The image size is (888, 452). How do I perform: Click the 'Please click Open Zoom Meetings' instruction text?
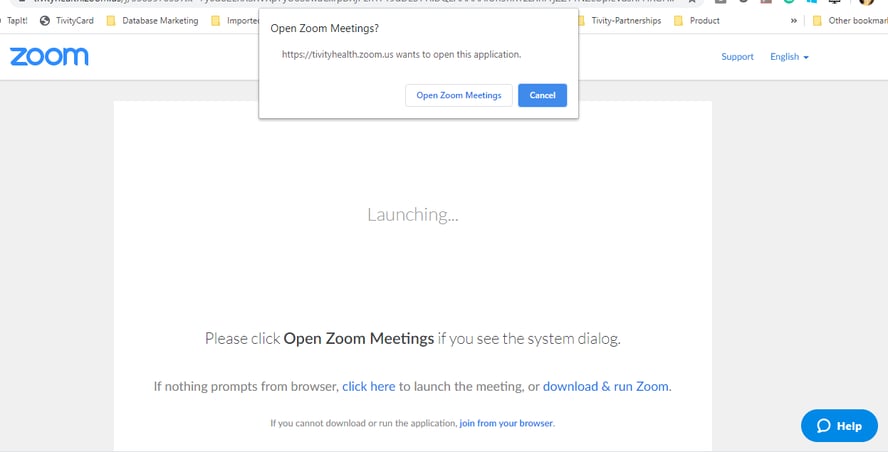pos(413,339)
